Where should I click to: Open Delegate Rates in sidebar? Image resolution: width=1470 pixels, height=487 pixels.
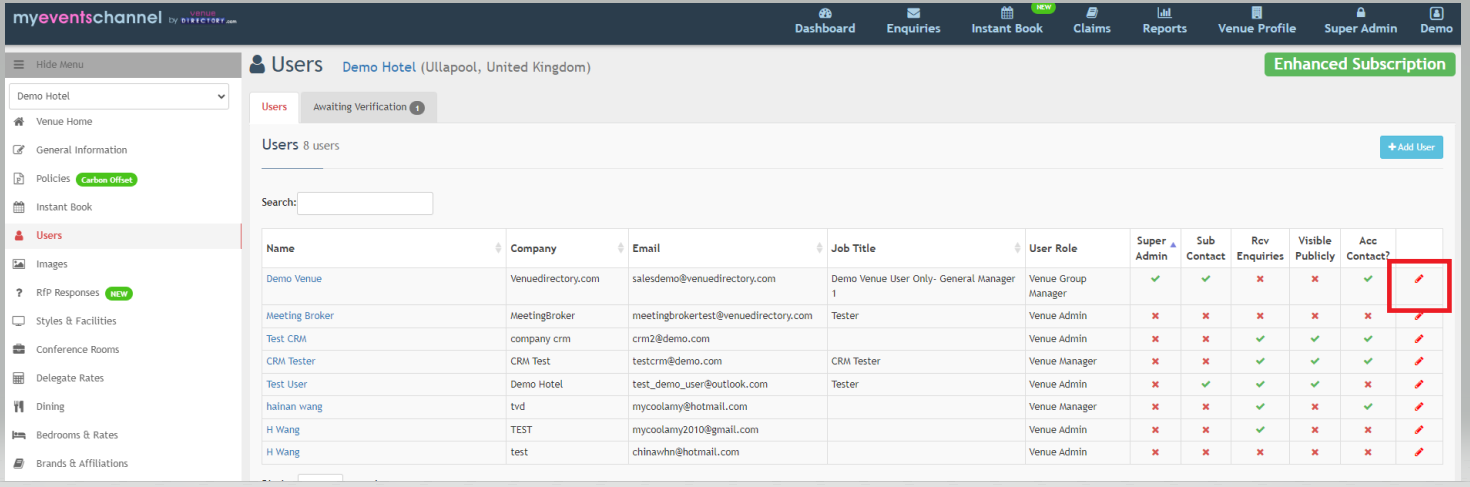70,378
